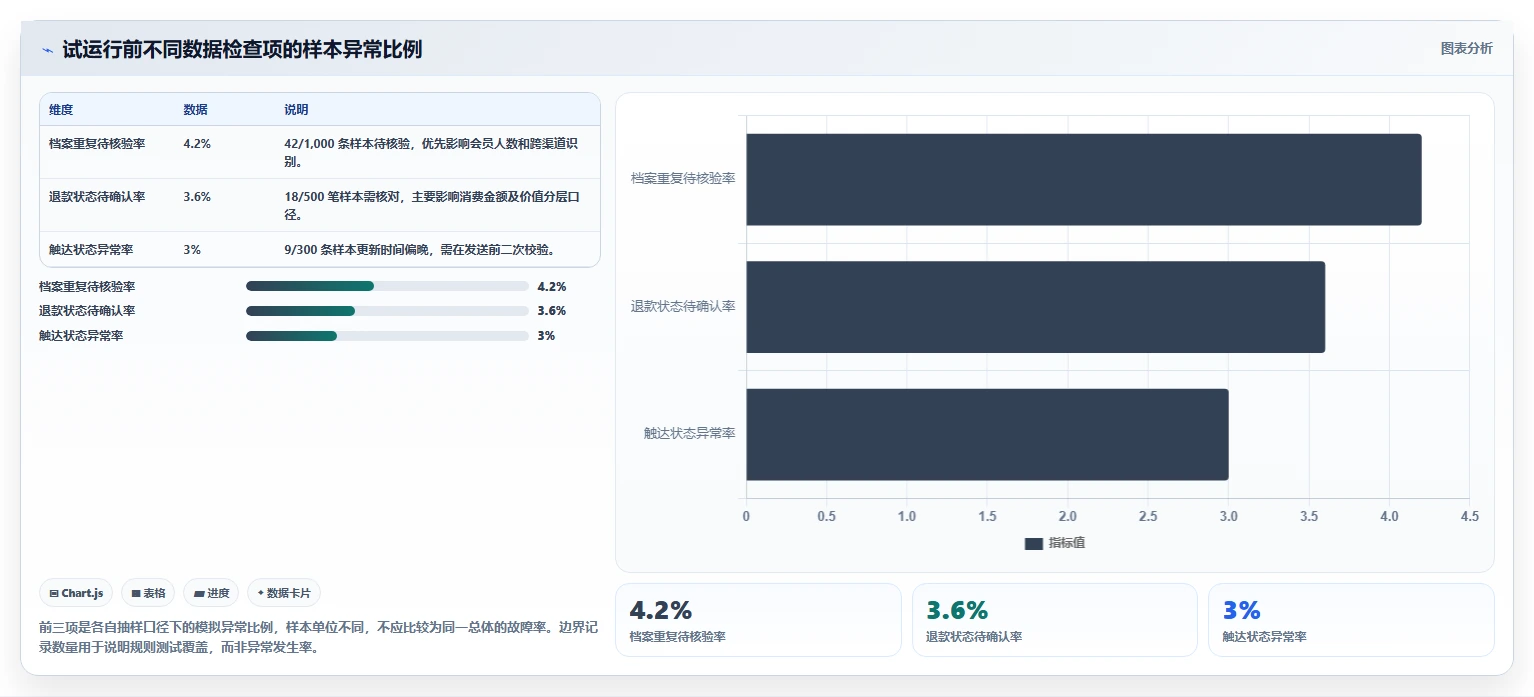Click the 指标值 legend color box
The width and height of the screenshot is (1534, 697).
(1034, 543)
